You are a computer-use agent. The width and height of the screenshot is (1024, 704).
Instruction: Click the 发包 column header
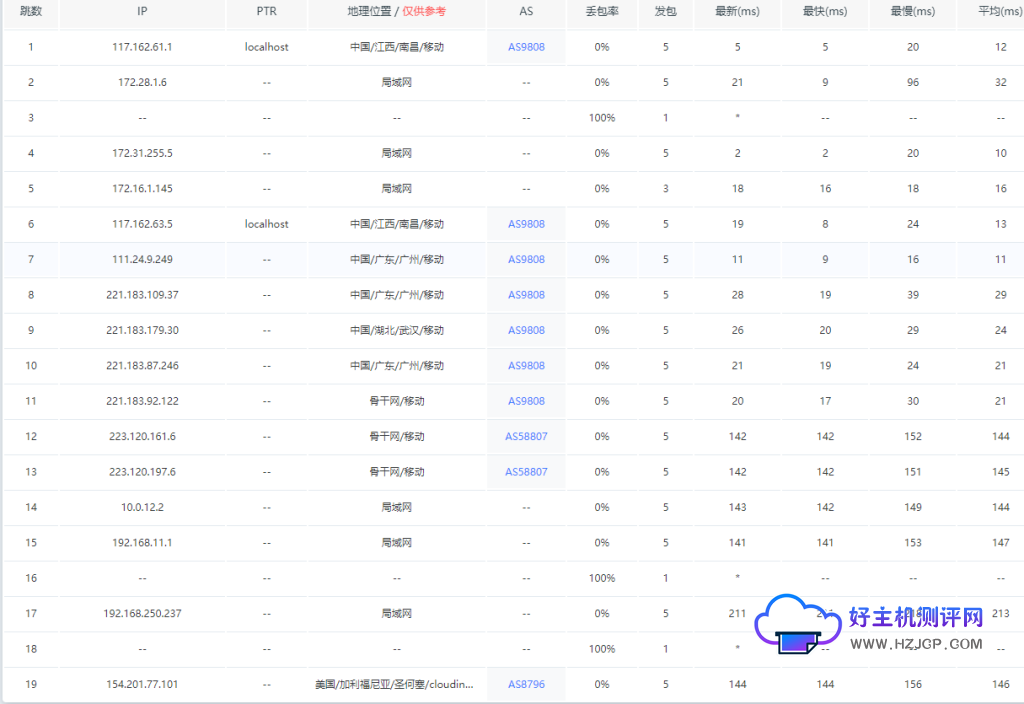tap(665, 12)
